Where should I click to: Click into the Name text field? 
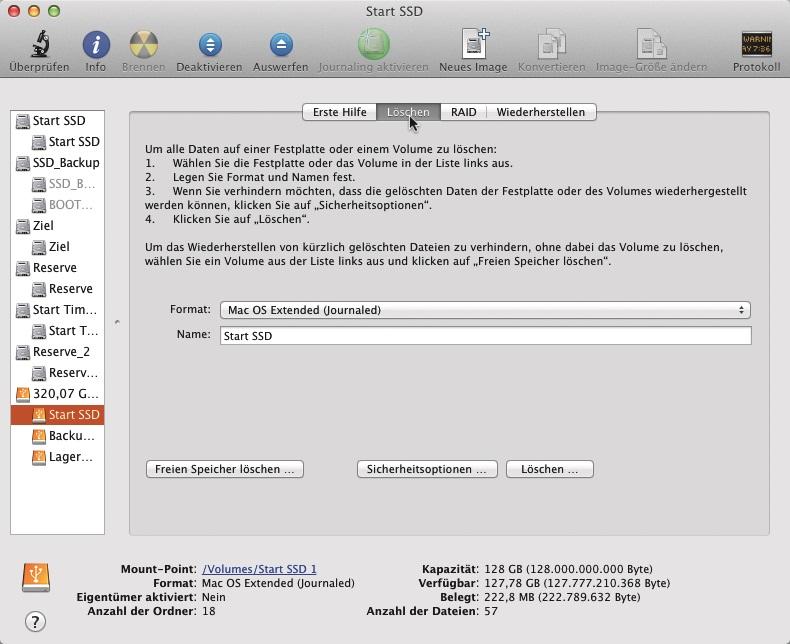click(486, 336)
